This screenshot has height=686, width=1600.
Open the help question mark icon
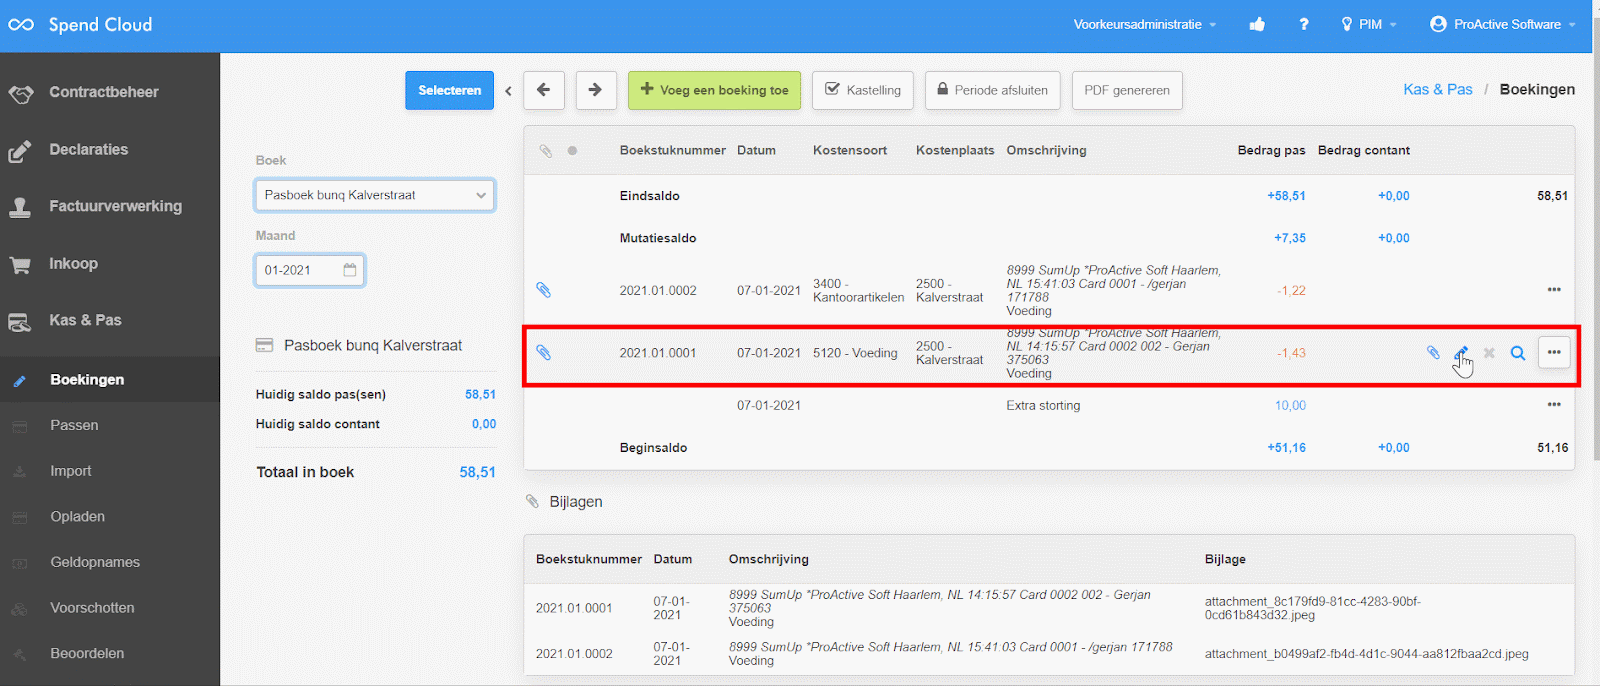point(1304,24)
